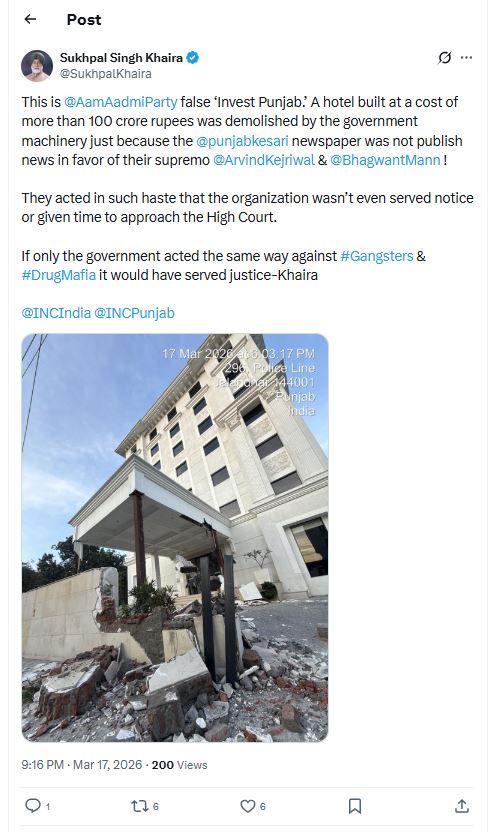The height and width of the screenshot is (832, 499).
Task: Visit the @BhagwantMann profile mention
Action: click(x=385, y=160)
